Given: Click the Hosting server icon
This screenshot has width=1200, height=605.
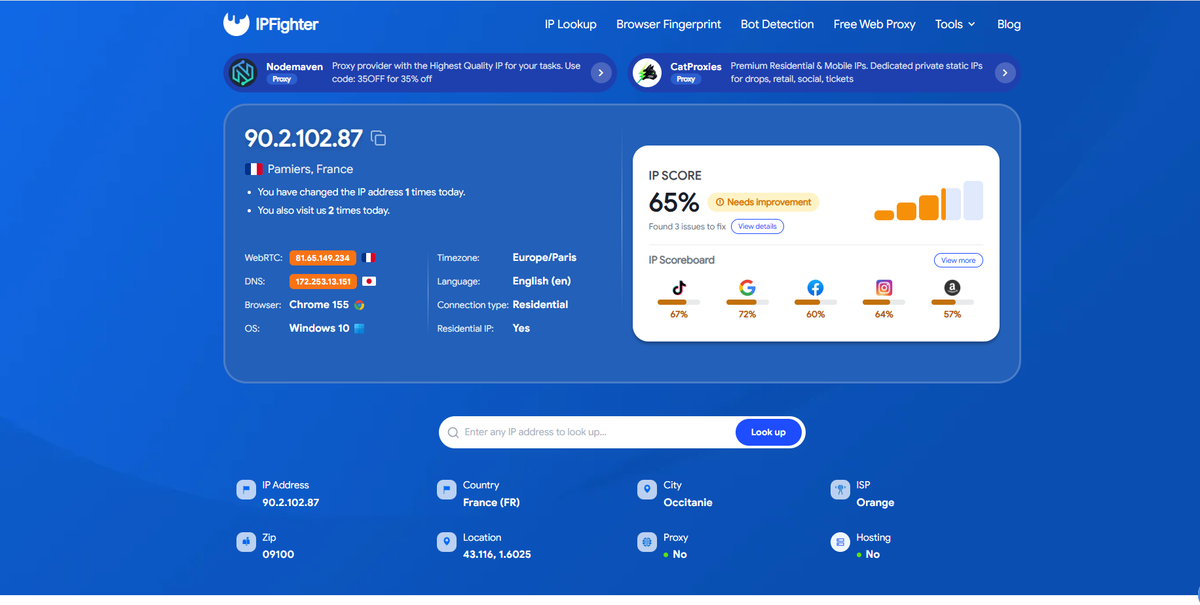Looking at the screenshot, I should tap(839, 542).
